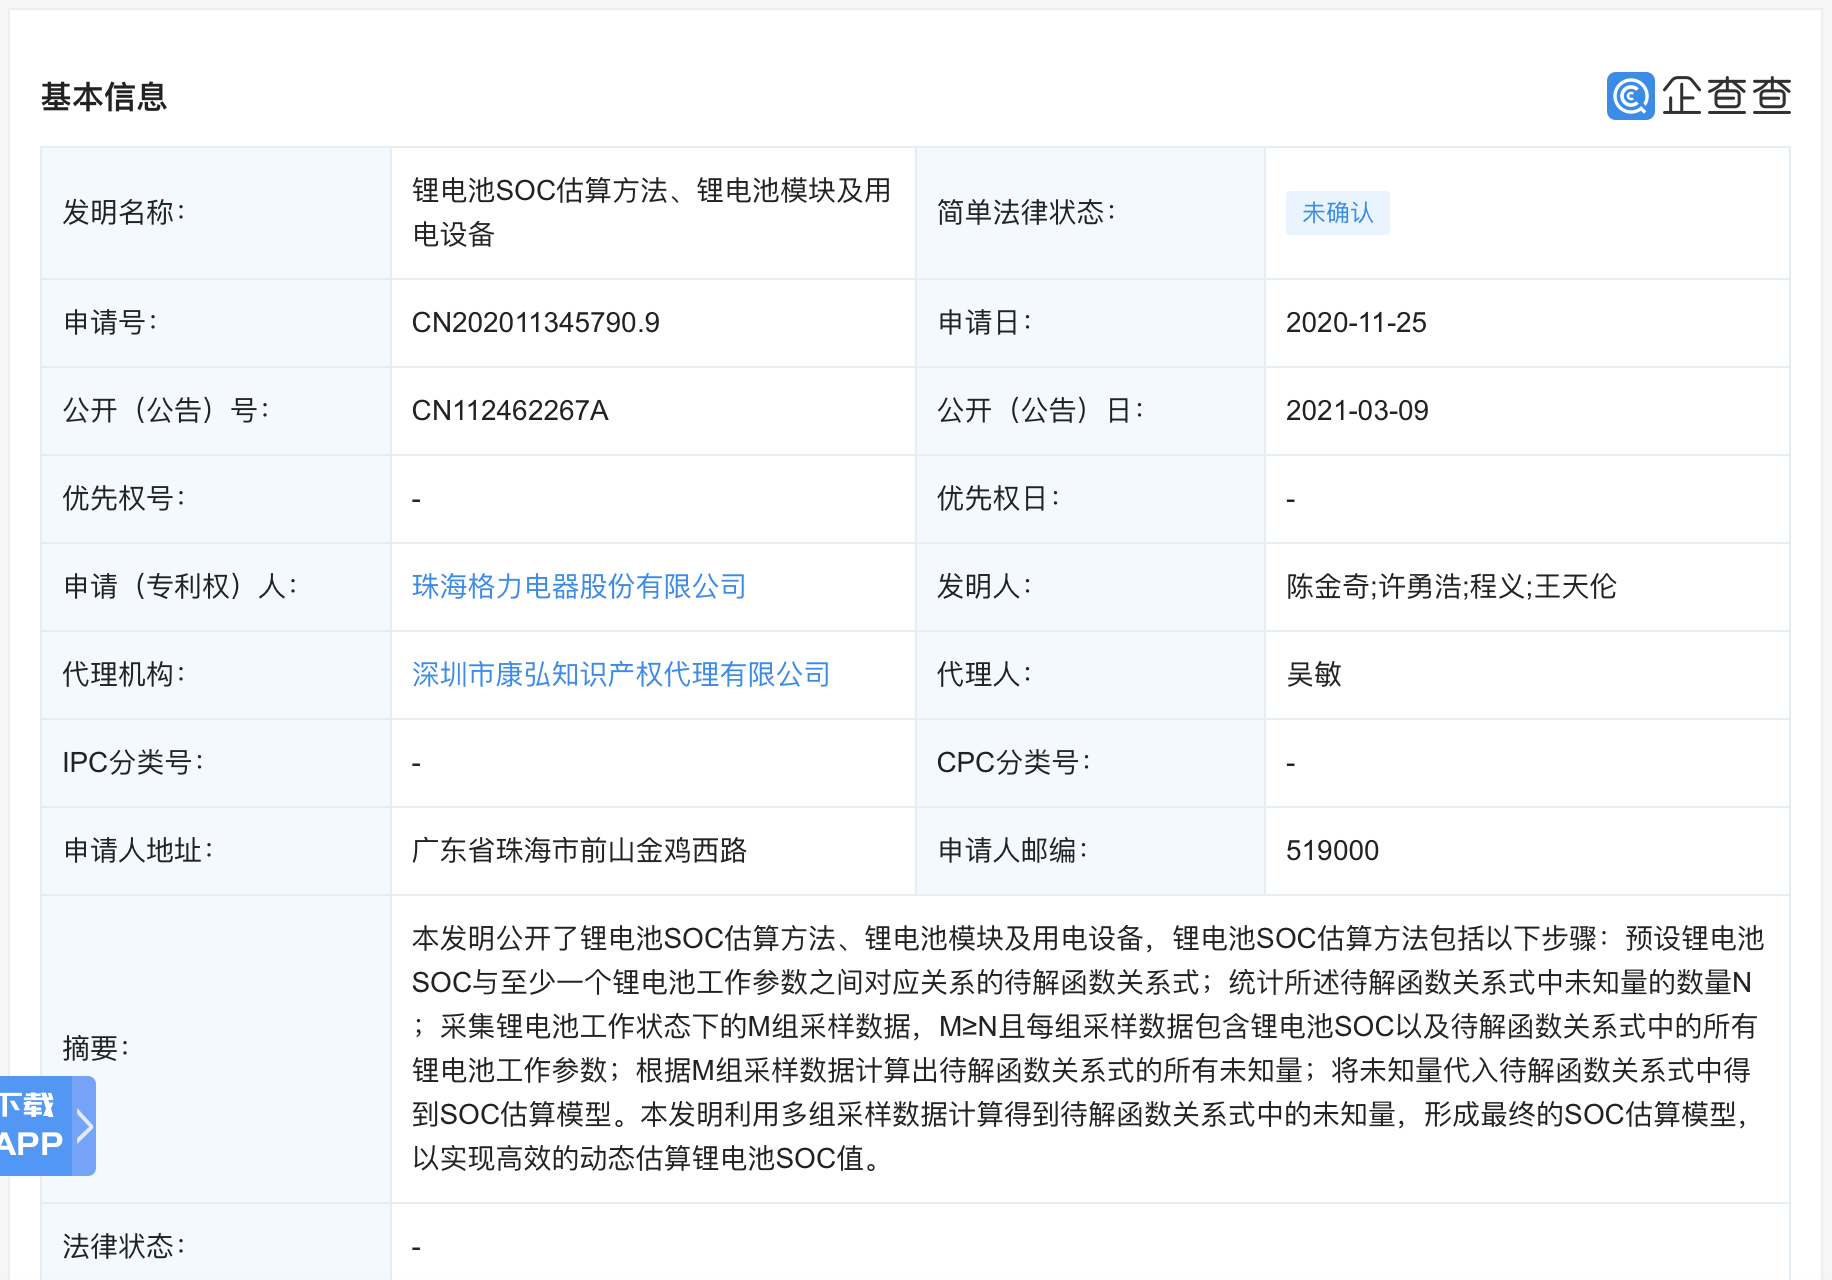Click applicant address 广东省珠海市前山金鸡西路
Viewport: 1832px width, 1280px height.
(579, 850)
